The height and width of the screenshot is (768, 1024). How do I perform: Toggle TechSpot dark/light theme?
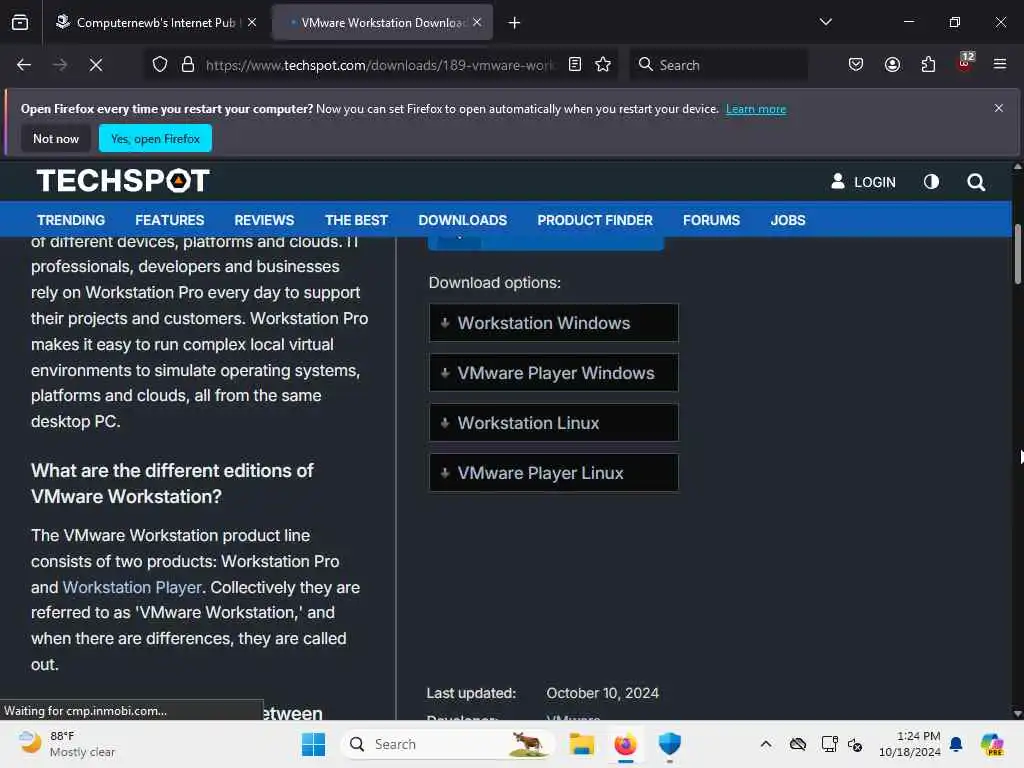coord(931,182)
